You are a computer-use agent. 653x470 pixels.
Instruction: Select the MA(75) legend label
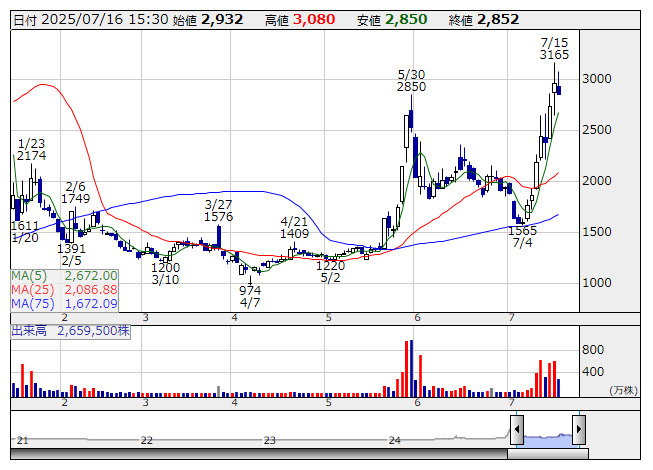tap(65, 303)
